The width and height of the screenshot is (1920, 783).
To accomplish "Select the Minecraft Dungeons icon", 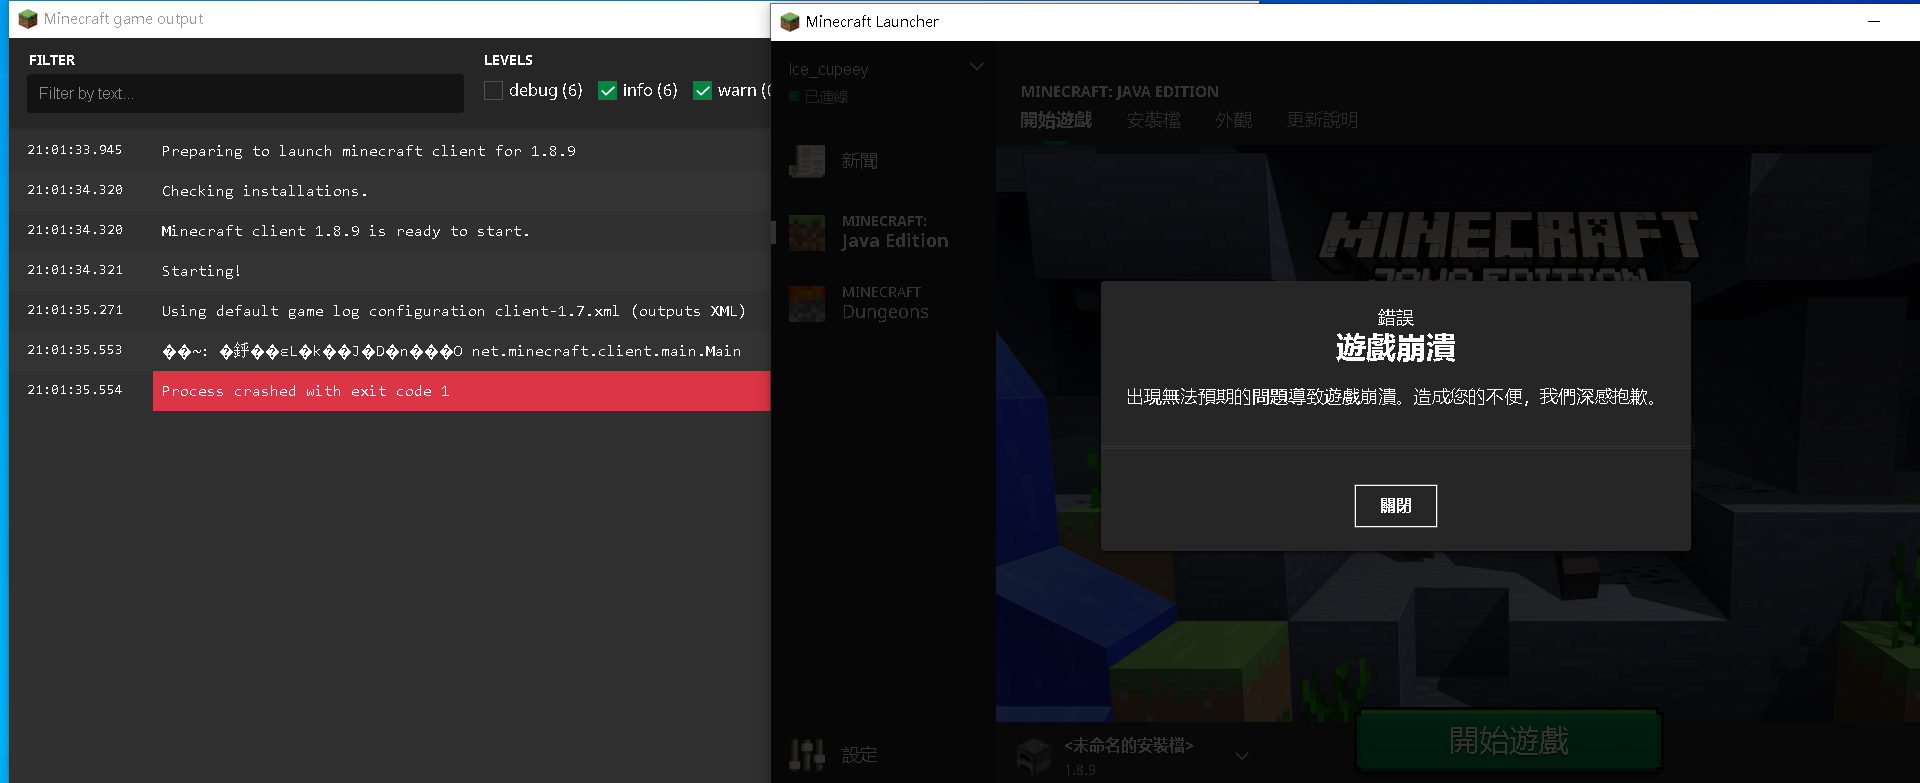I will coord(807,303).
